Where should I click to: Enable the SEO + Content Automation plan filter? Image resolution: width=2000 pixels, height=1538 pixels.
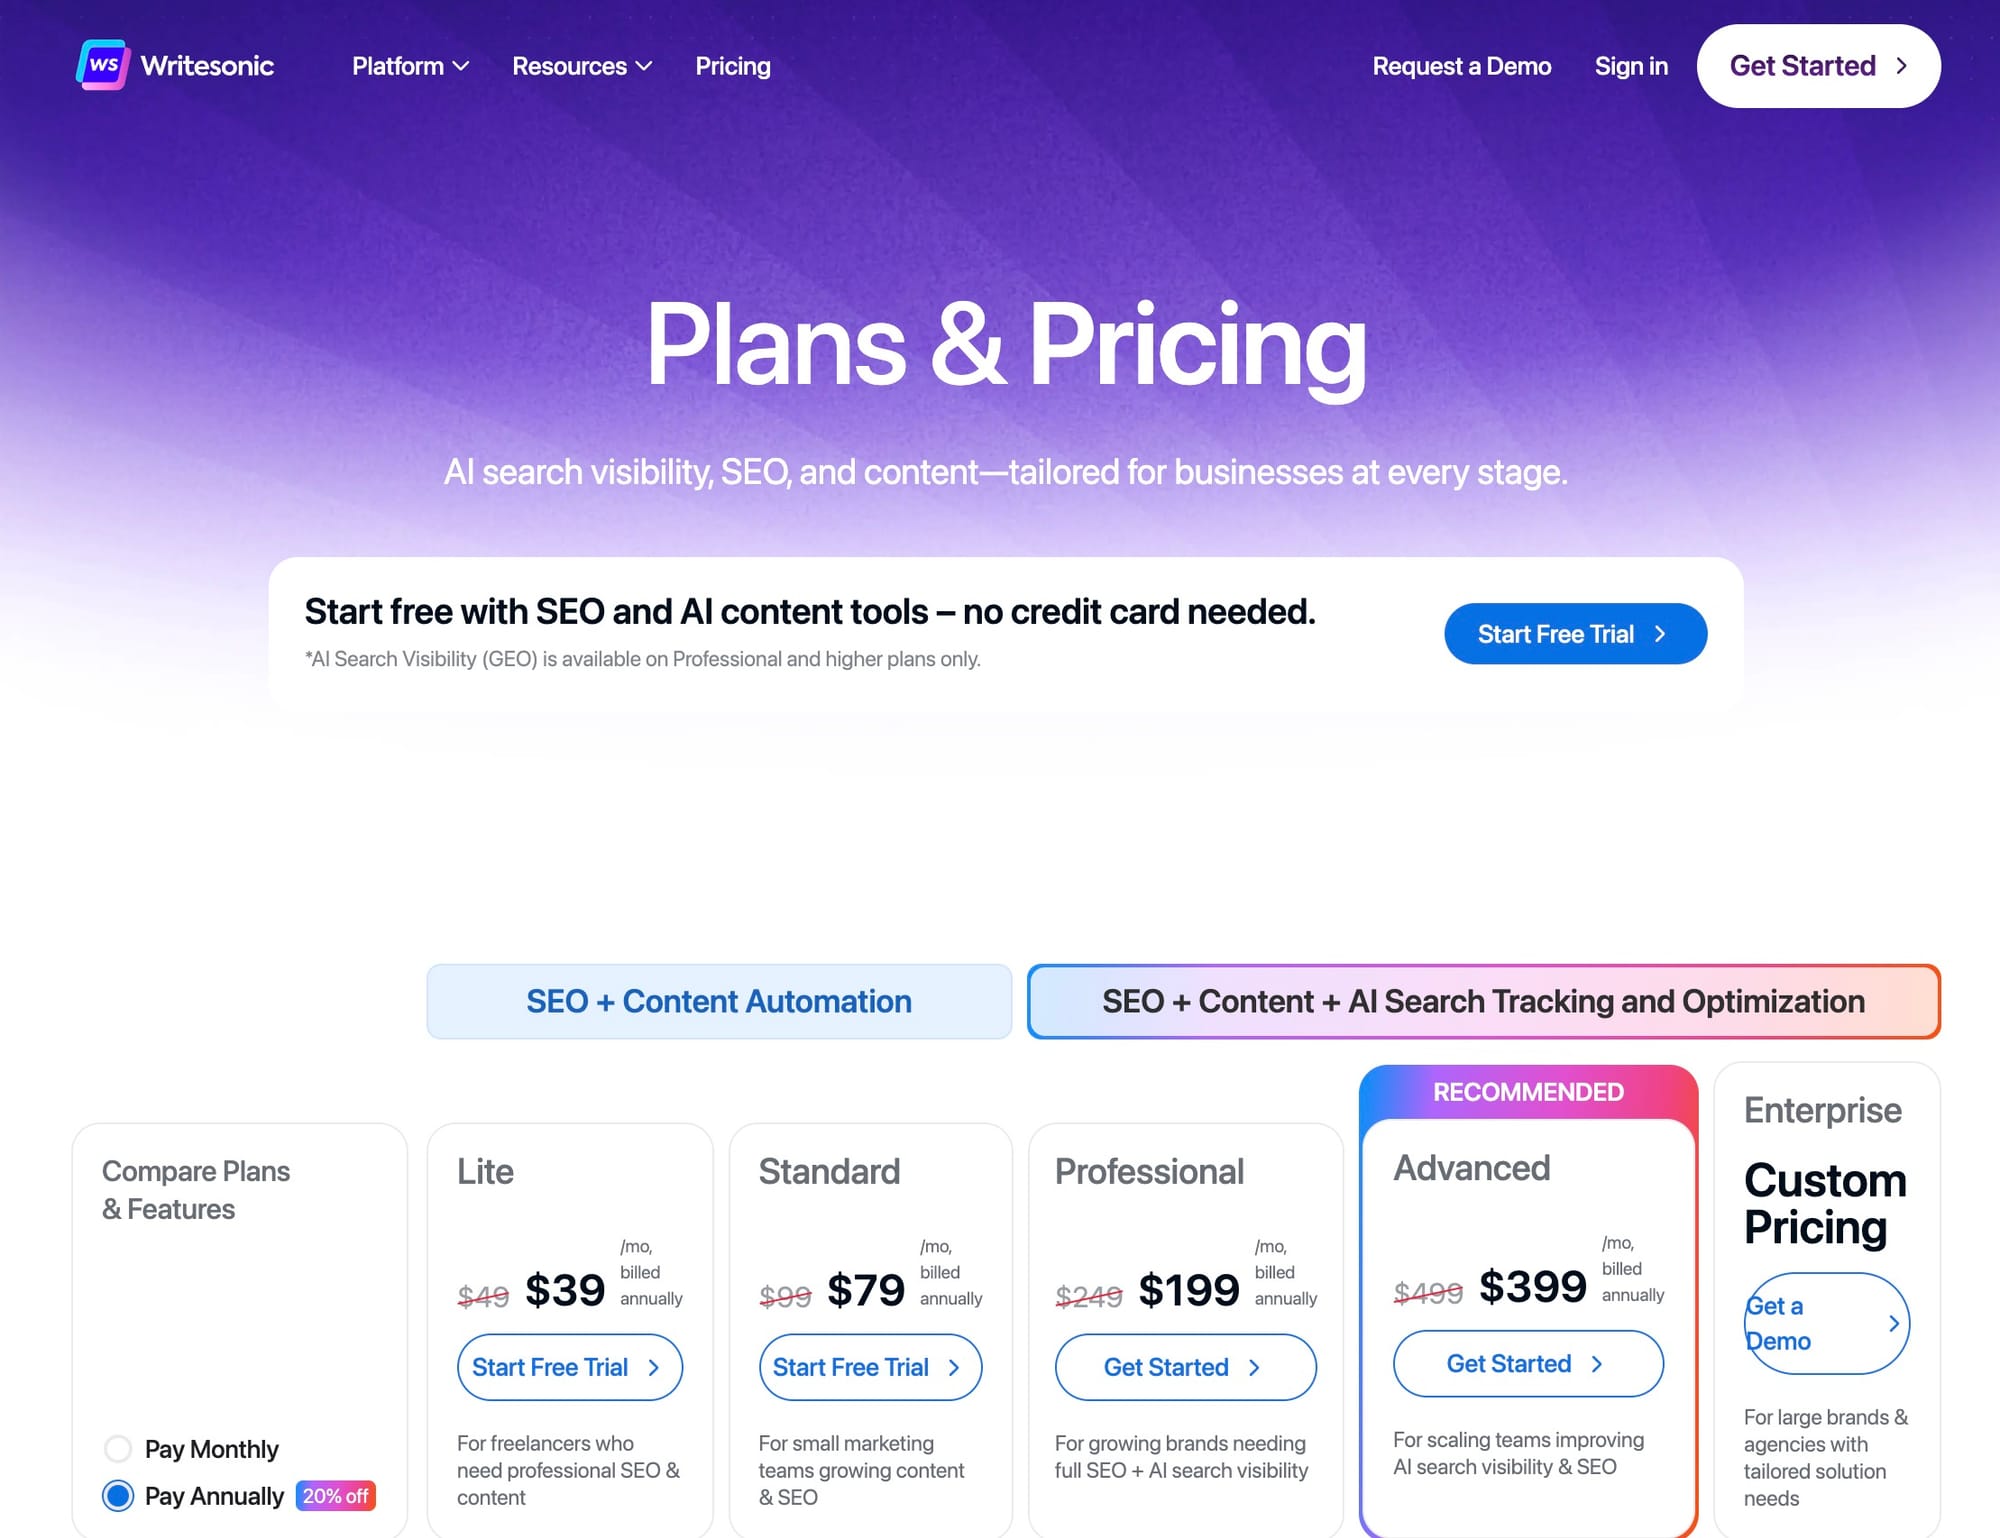click(x=718, y=1001)
